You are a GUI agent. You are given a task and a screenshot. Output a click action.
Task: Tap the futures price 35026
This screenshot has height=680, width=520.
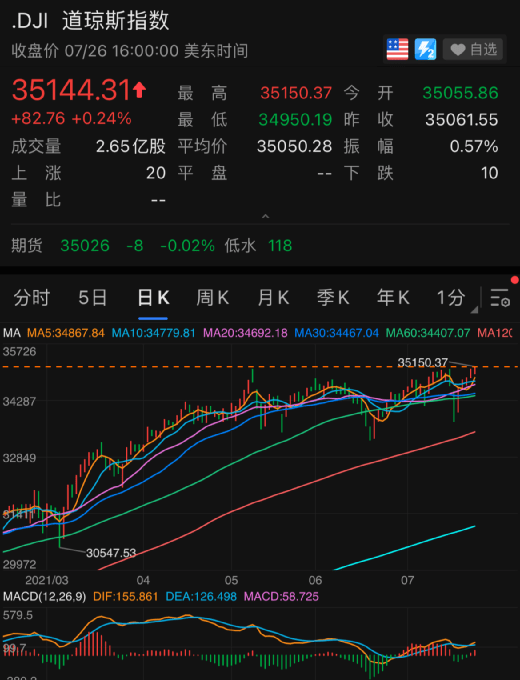click(x=85, y=246)
